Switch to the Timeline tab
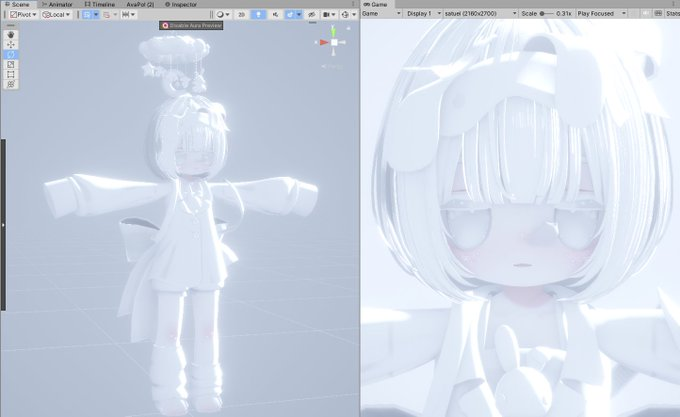This screenshot has height=417, width=680. pos(100,4)
